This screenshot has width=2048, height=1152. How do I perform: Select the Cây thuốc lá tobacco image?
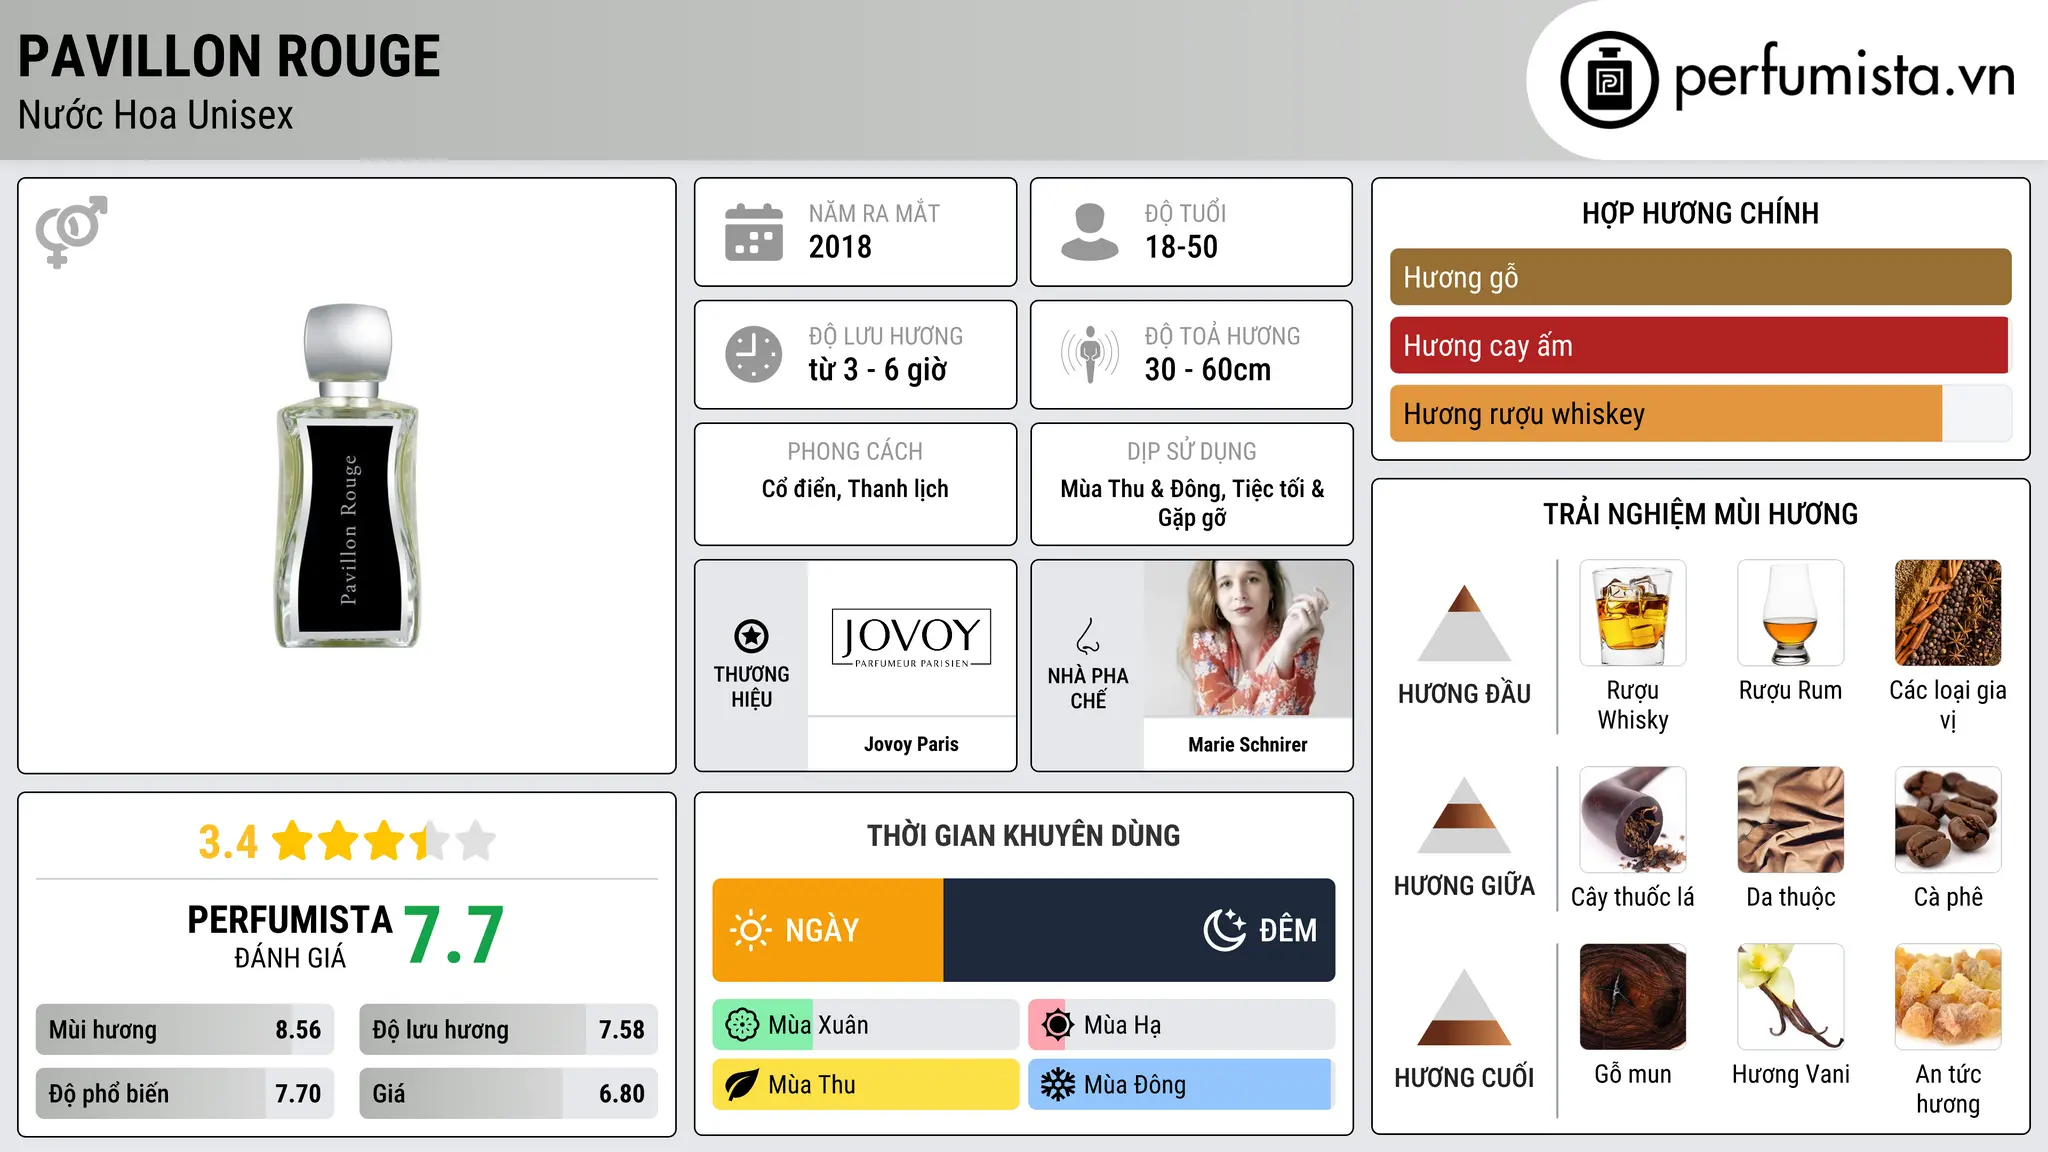[1633, 820]
